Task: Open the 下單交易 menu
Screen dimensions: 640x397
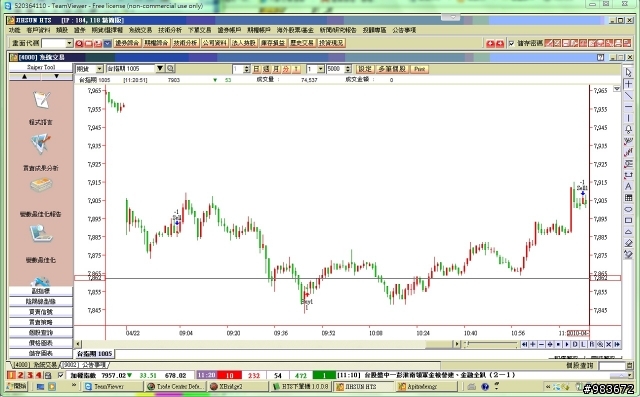Action: 200,30
